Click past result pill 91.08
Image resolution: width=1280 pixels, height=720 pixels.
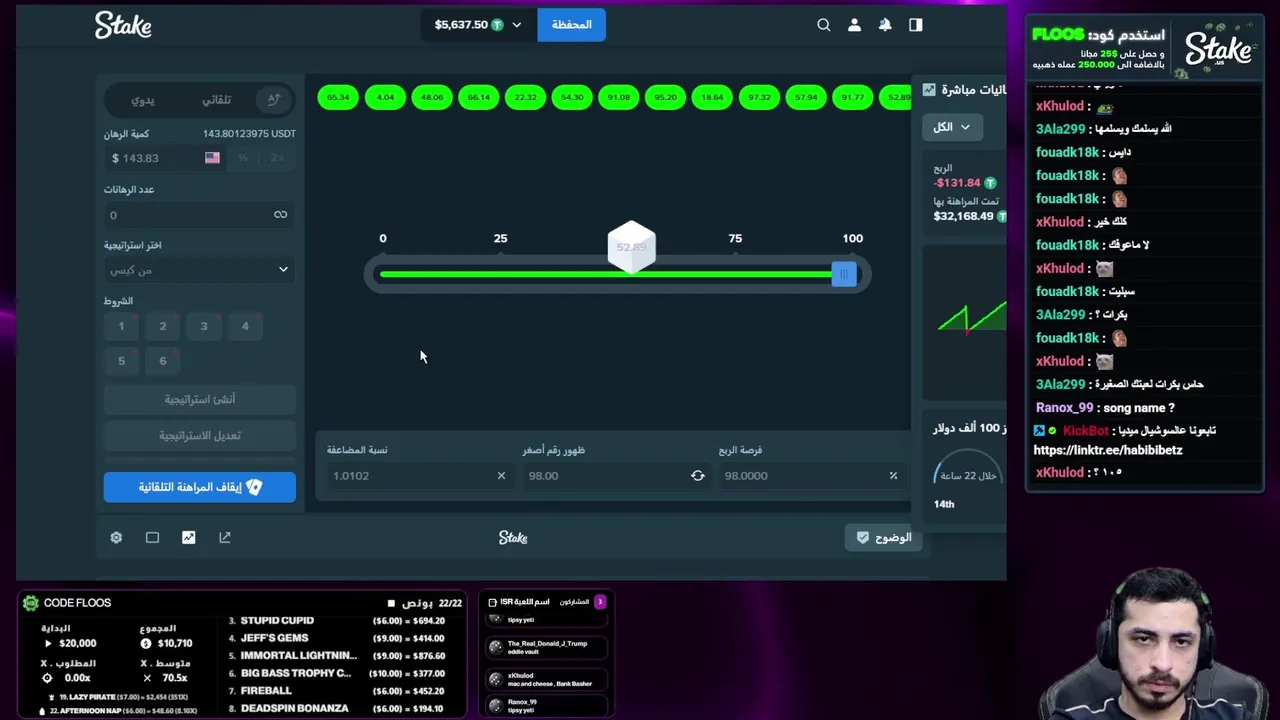[x=619, y=97]
